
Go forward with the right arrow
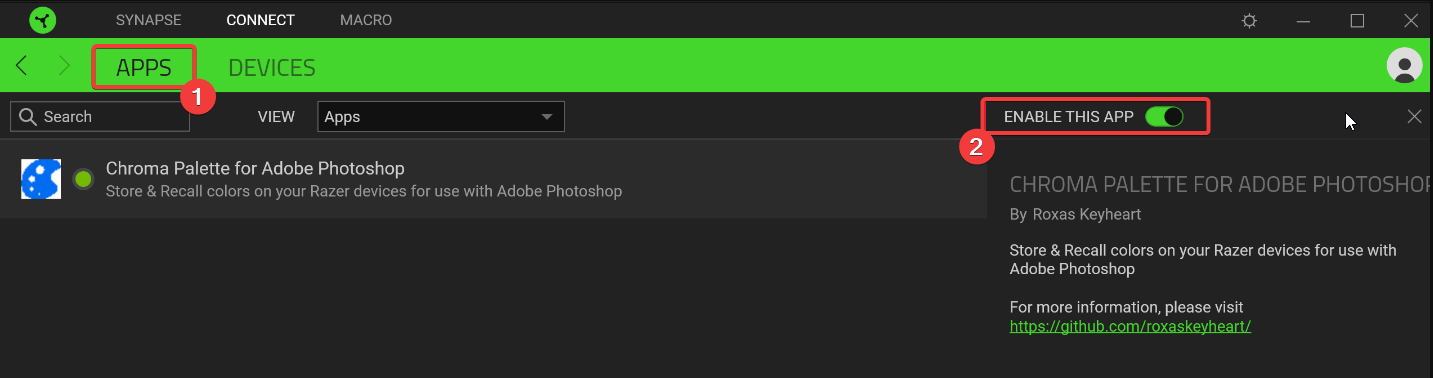[65, 66]
